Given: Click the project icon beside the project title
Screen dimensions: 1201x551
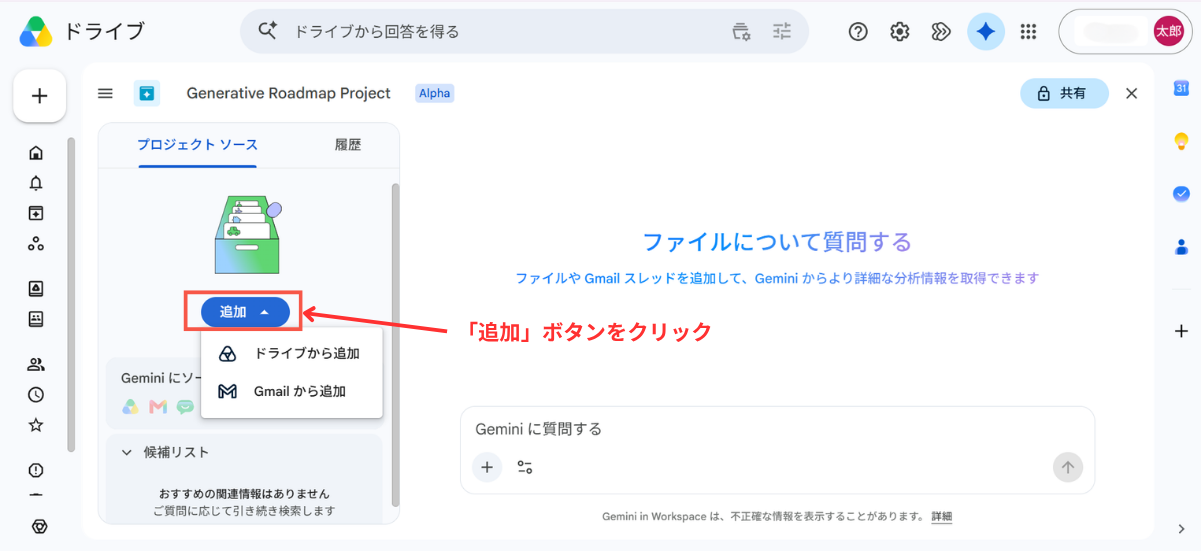Looking at the screenshot, I should click(x=147, y=93).
